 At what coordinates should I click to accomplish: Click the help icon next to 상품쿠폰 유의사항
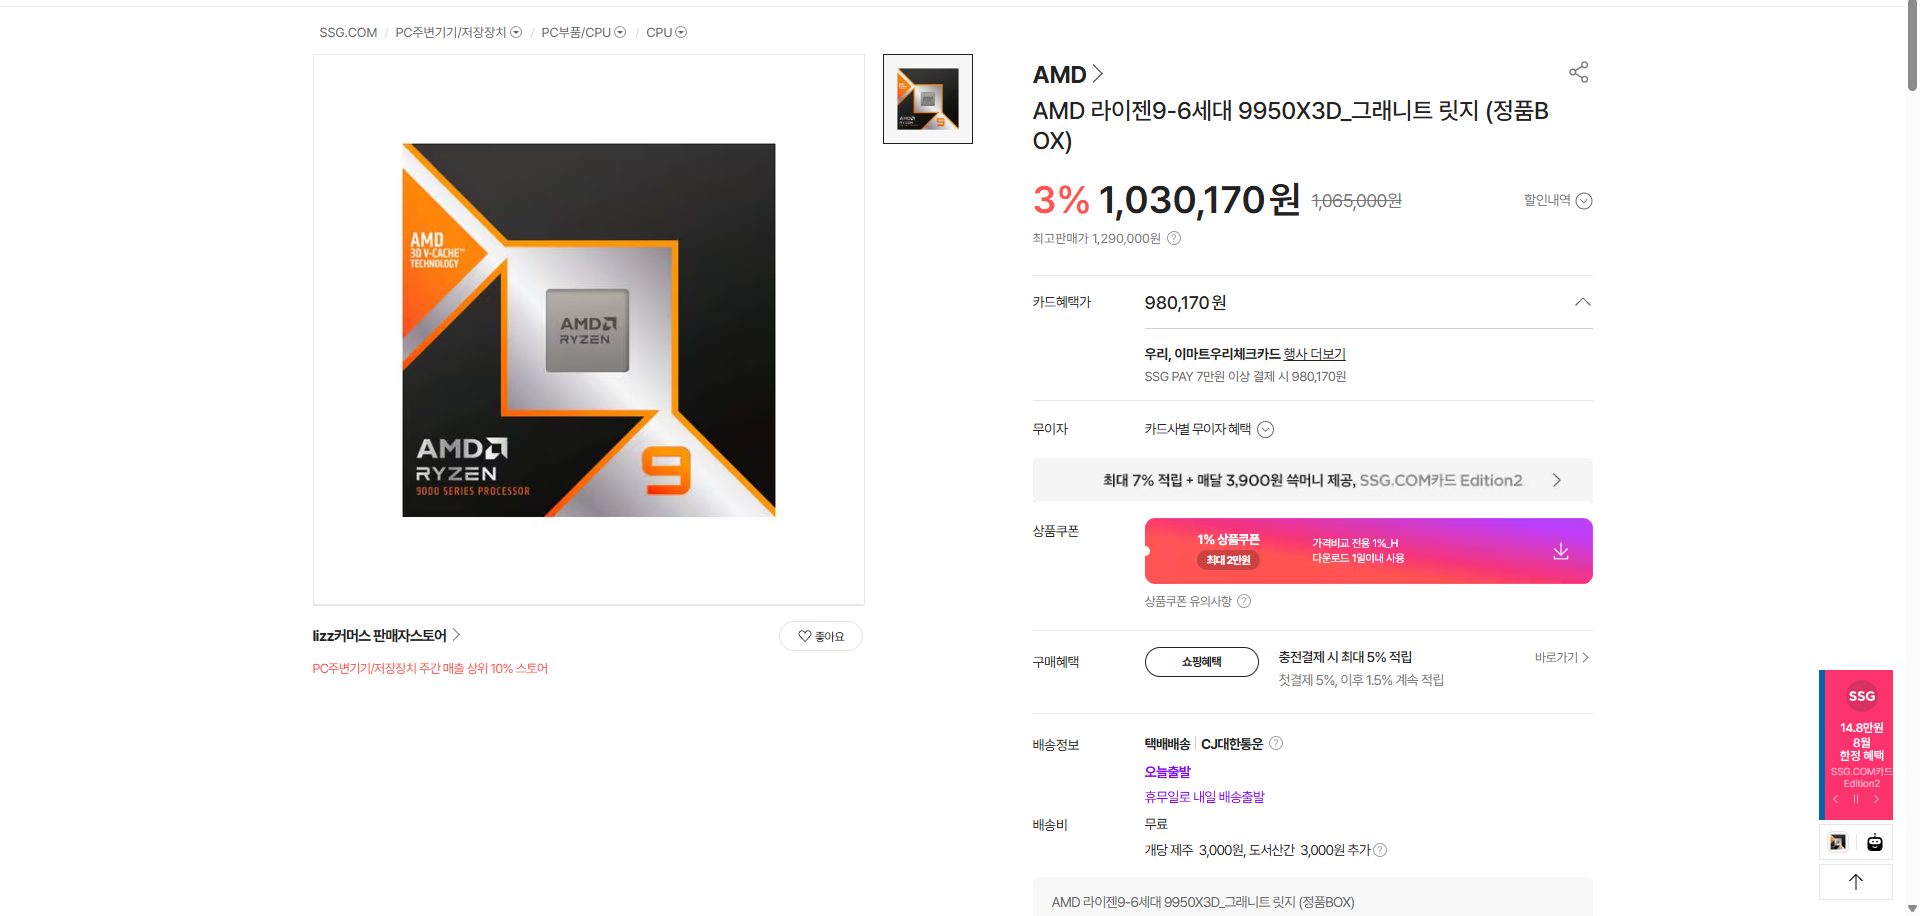pyautogui.click(x=1244, y=601)
